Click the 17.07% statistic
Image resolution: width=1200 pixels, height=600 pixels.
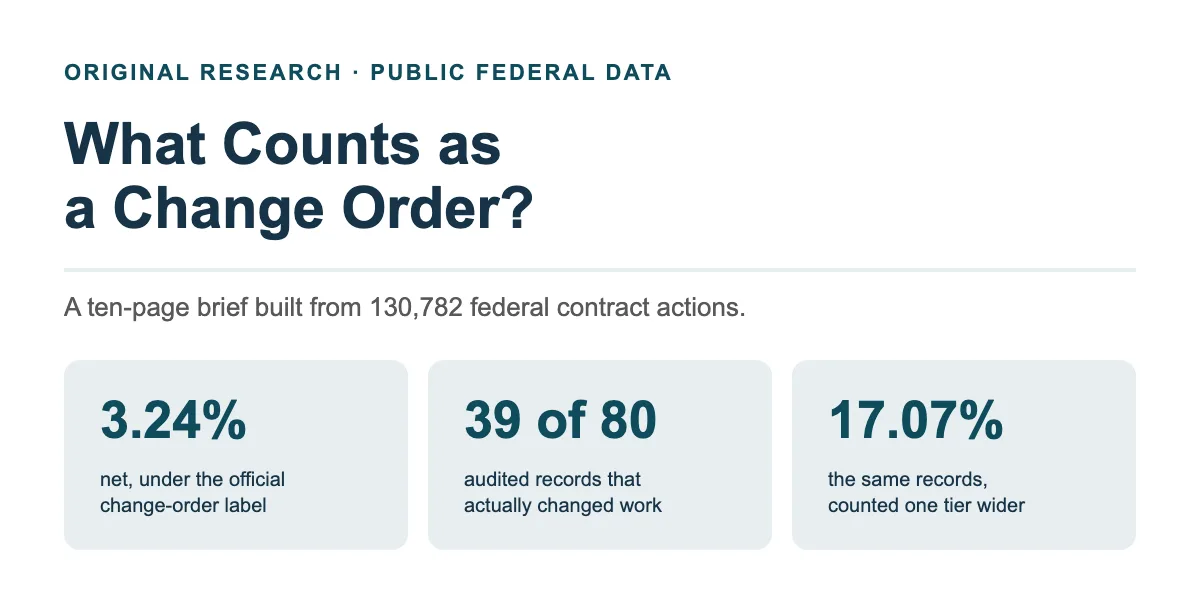[916, 421]
